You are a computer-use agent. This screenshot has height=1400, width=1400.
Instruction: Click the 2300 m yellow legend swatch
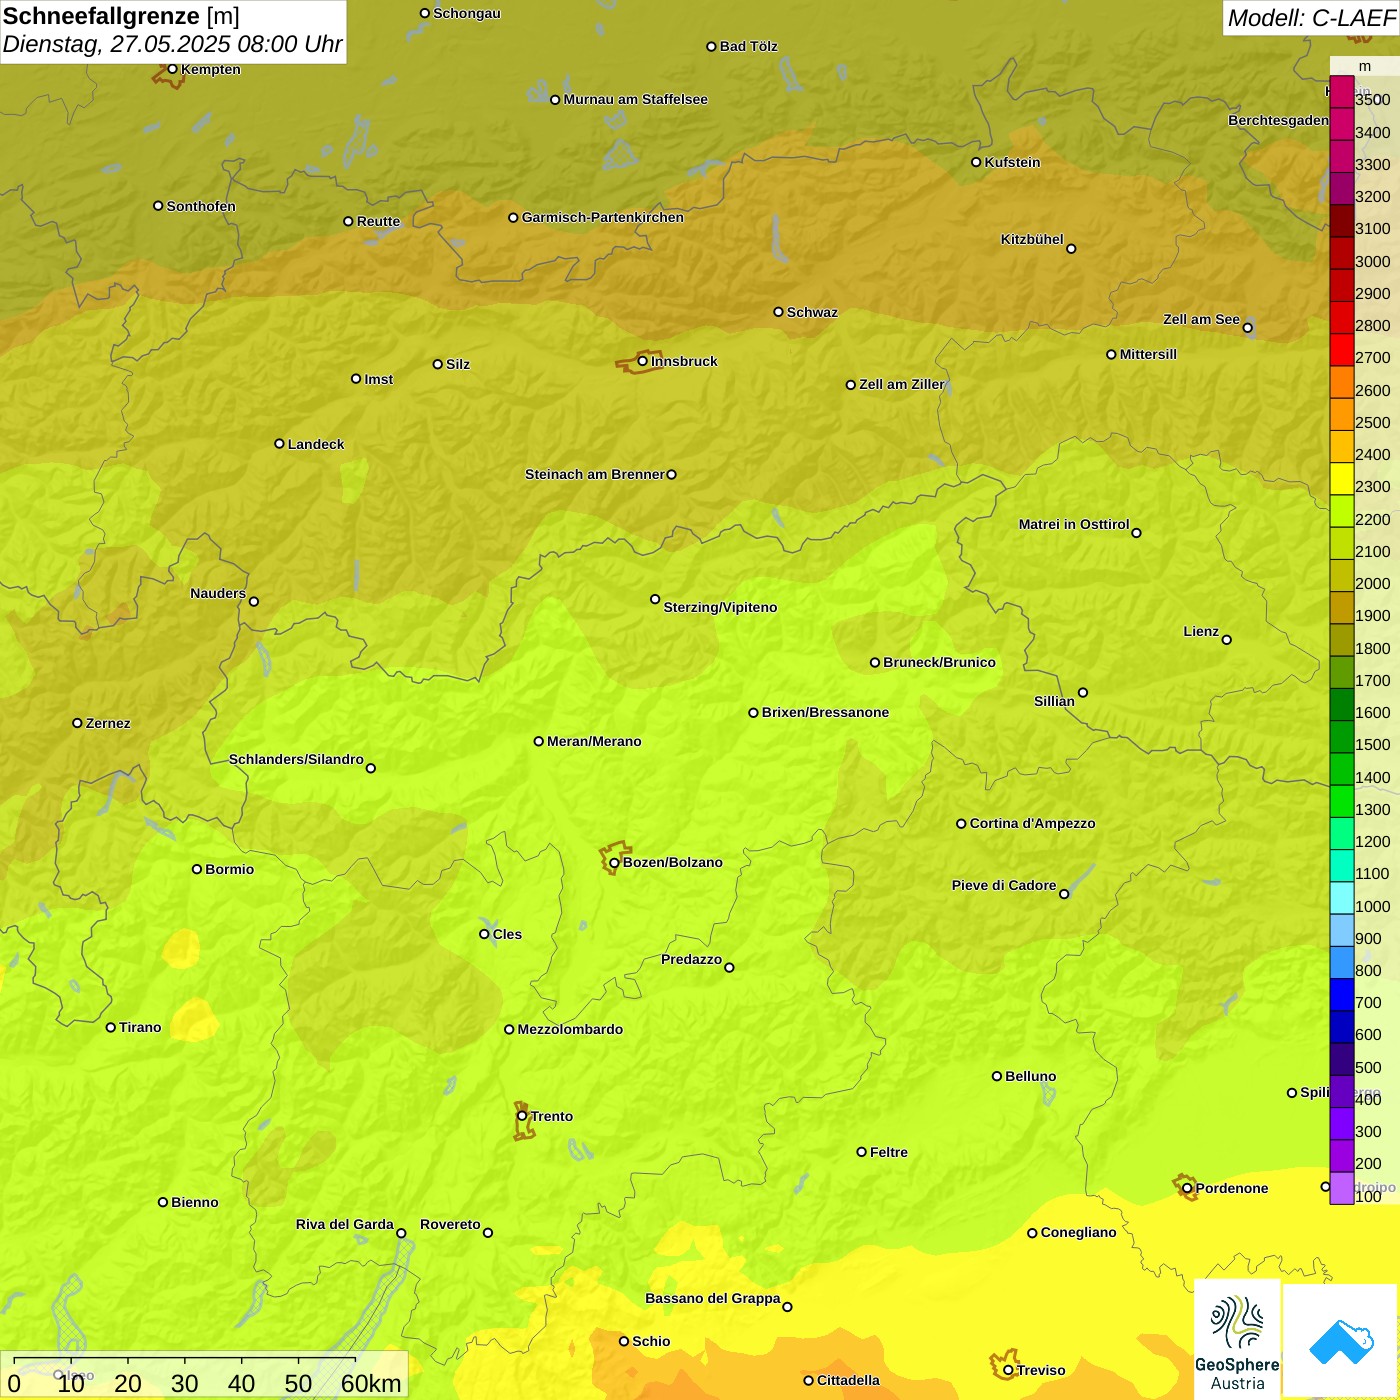pos(1341,479)
